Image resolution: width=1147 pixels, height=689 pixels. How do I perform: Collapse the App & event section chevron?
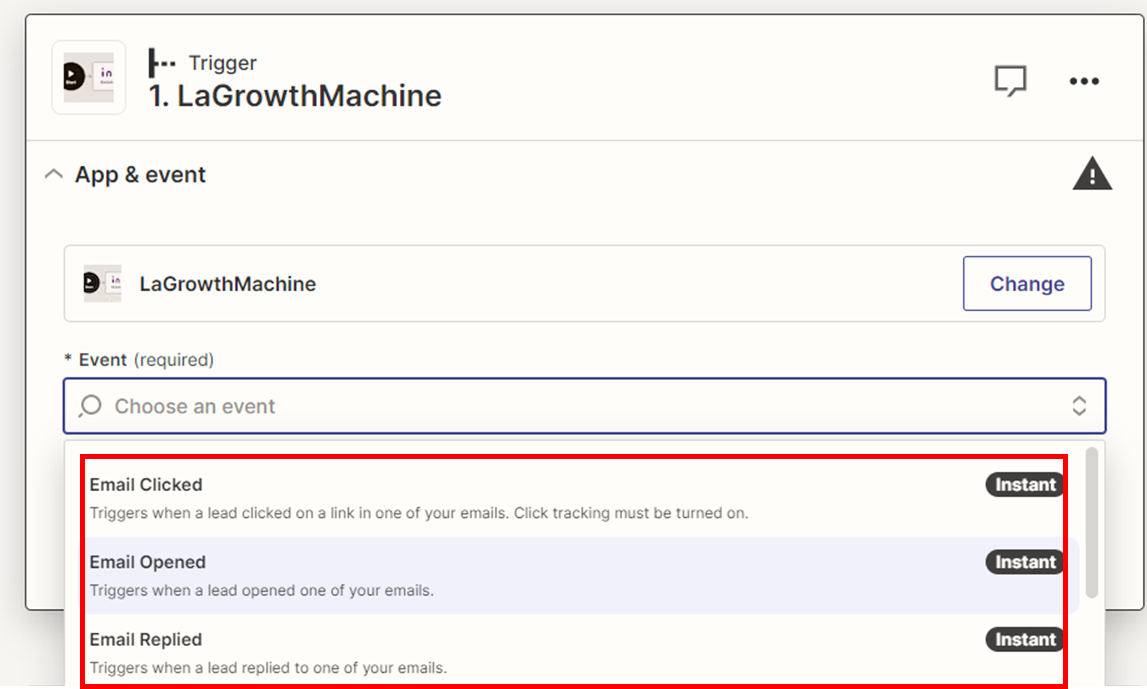(53, 174)
